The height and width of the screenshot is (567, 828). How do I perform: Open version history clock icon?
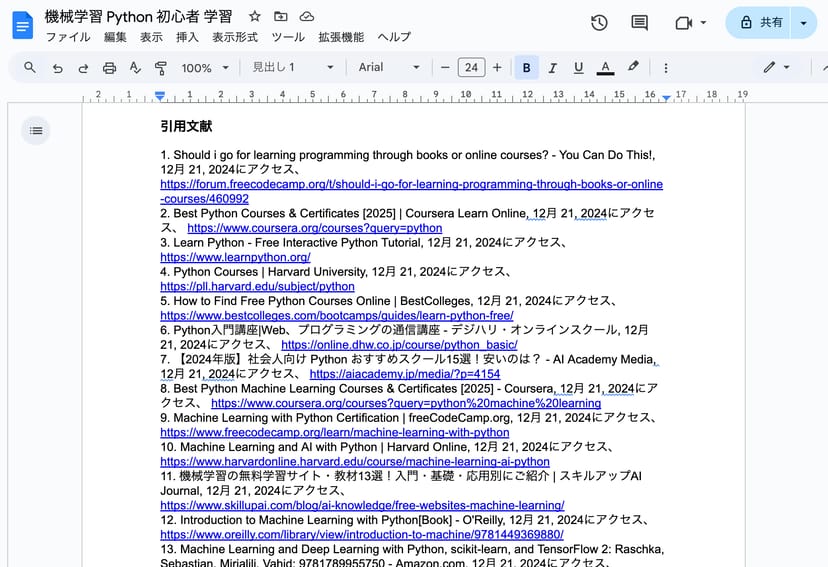coord(599,23)
